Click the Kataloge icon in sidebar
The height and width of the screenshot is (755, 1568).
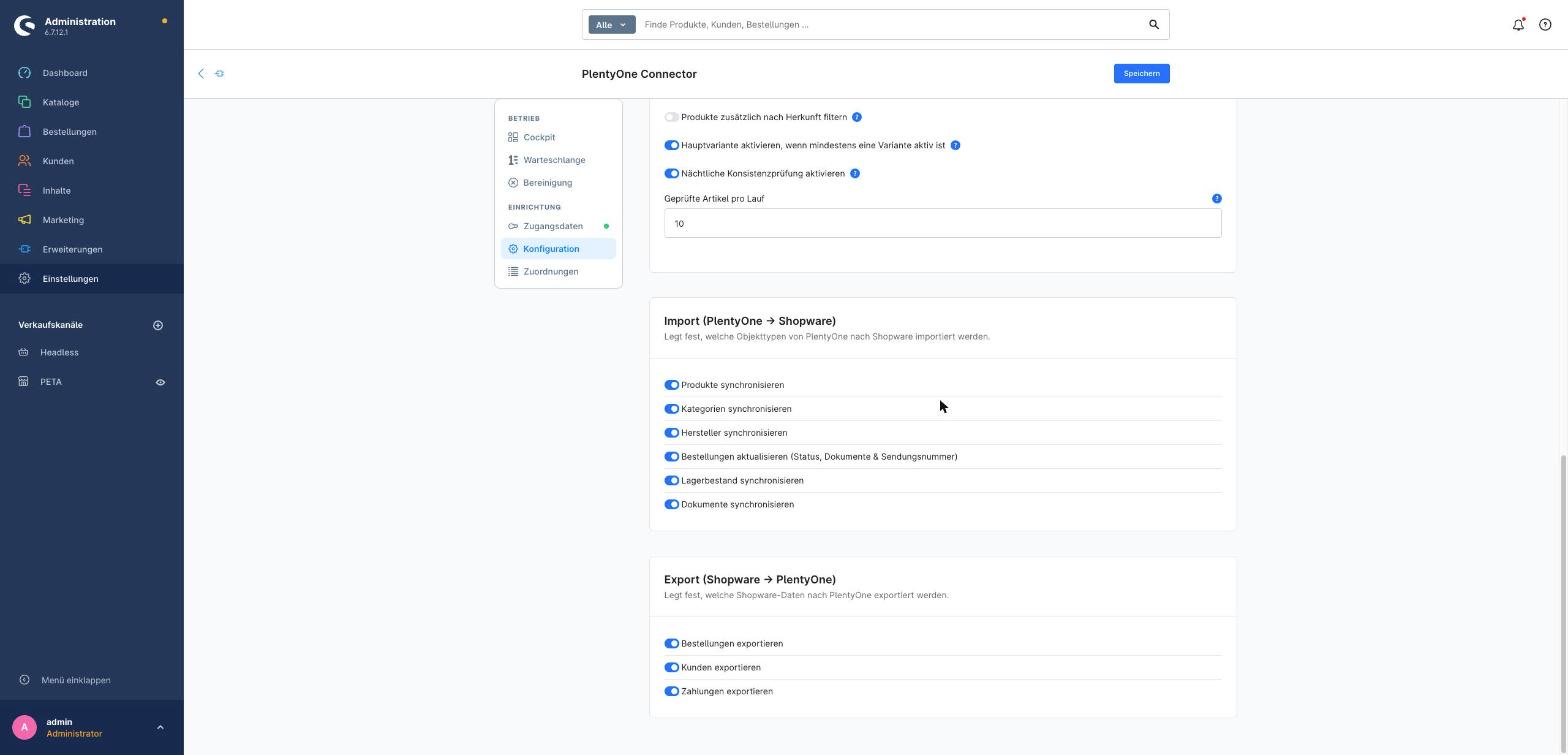[25, 102]
